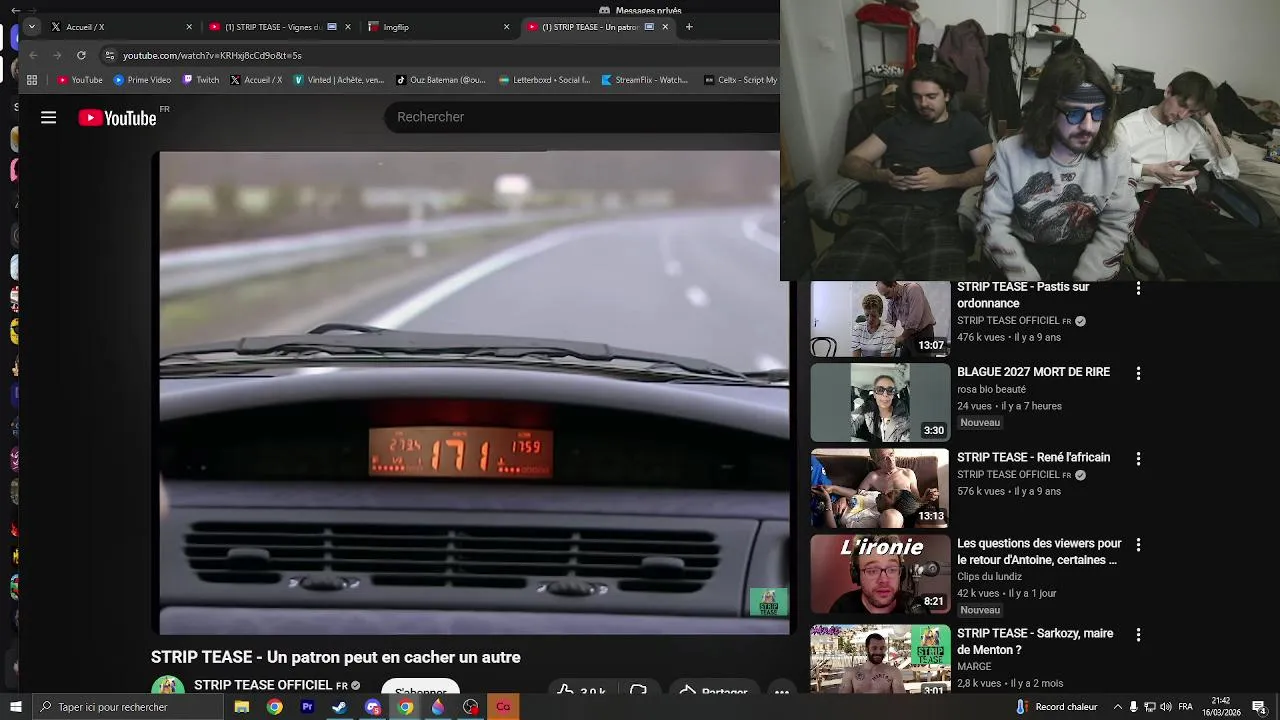The image size is (1280, 720).
Task: Click Chrome's forward arrow button
Action: pyautogui.click(x=57, y=55)
